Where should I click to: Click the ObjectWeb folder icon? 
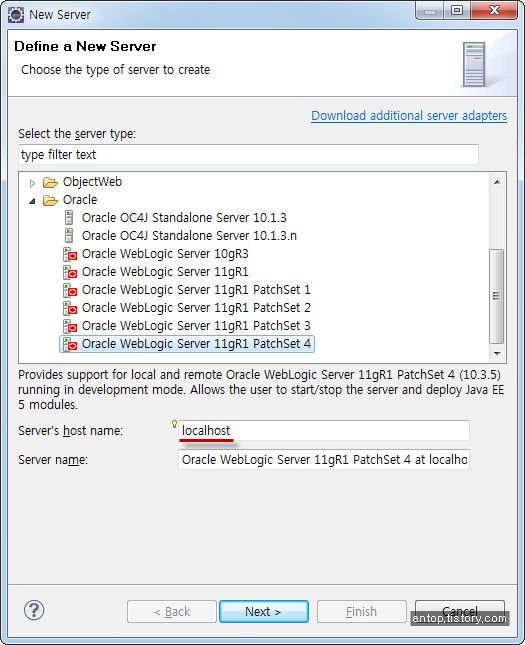click(x=50, y=182)
